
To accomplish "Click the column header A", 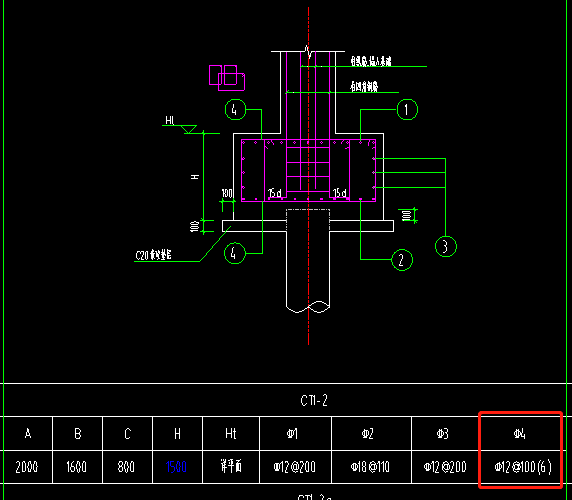I will click(x=28, y=433).
